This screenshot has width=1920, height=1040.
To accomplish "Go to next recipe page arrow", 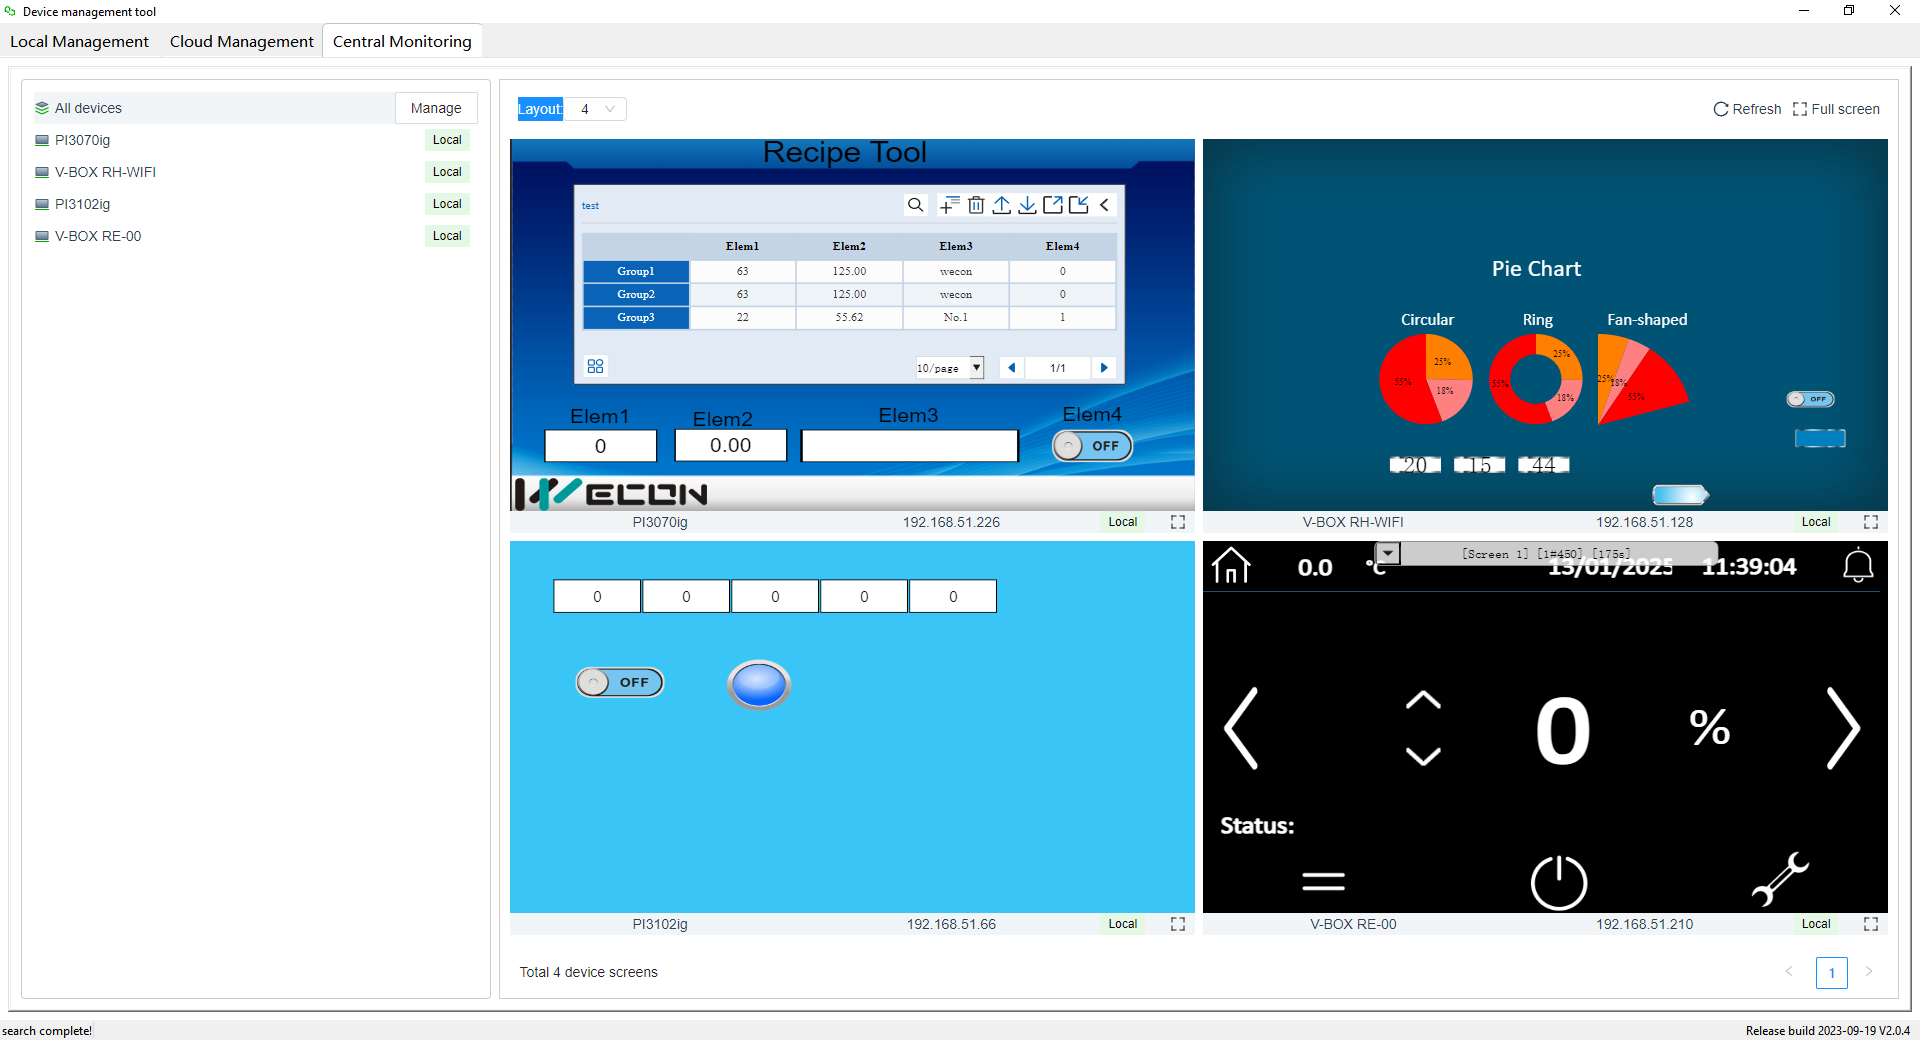I will [x=1104, y=368].
